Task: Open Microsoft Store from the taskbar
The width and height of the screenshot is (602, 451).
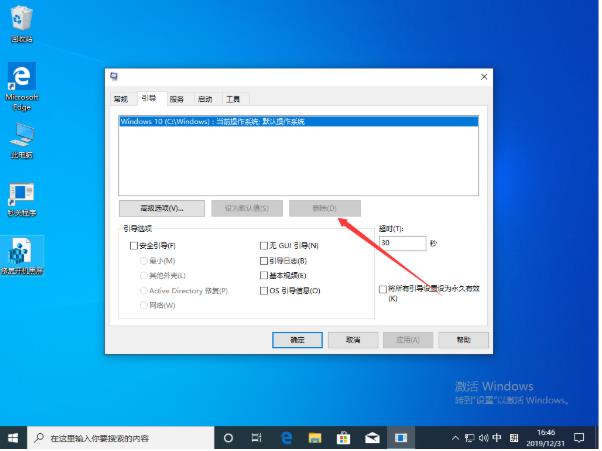Action: pos(343,438)
